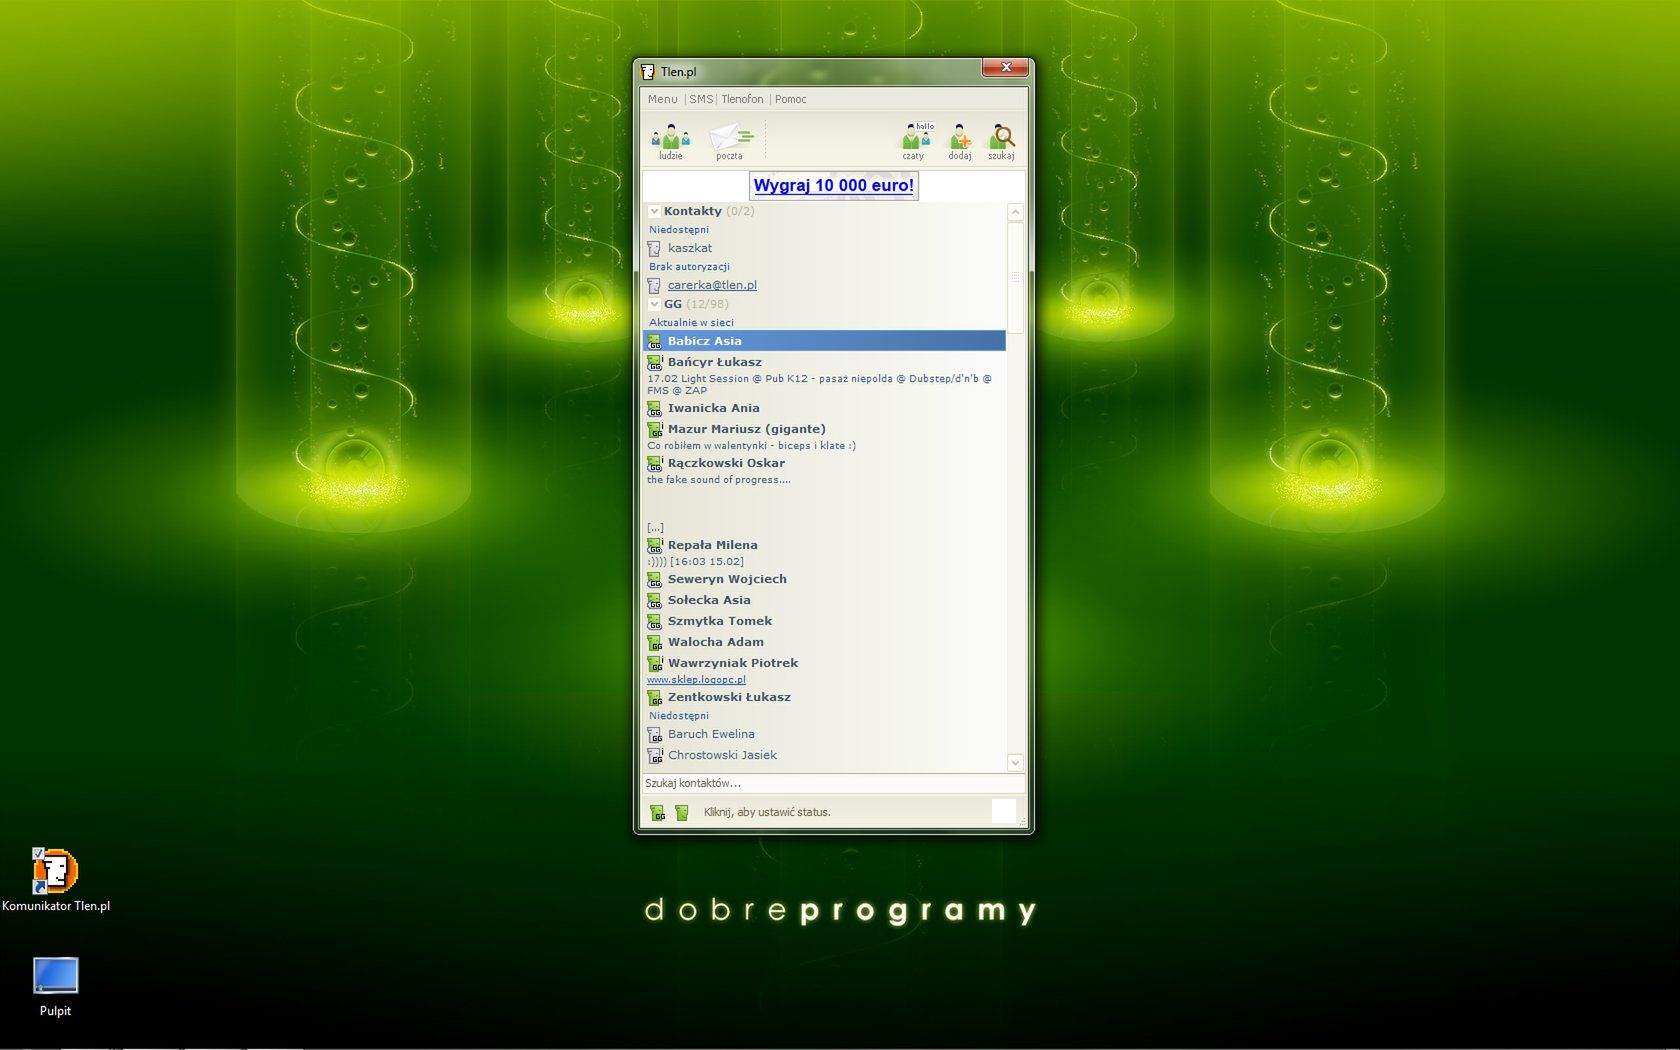
Task: Click the GG icon beside Zentkowski Łukasz
Action: point(655,697)
